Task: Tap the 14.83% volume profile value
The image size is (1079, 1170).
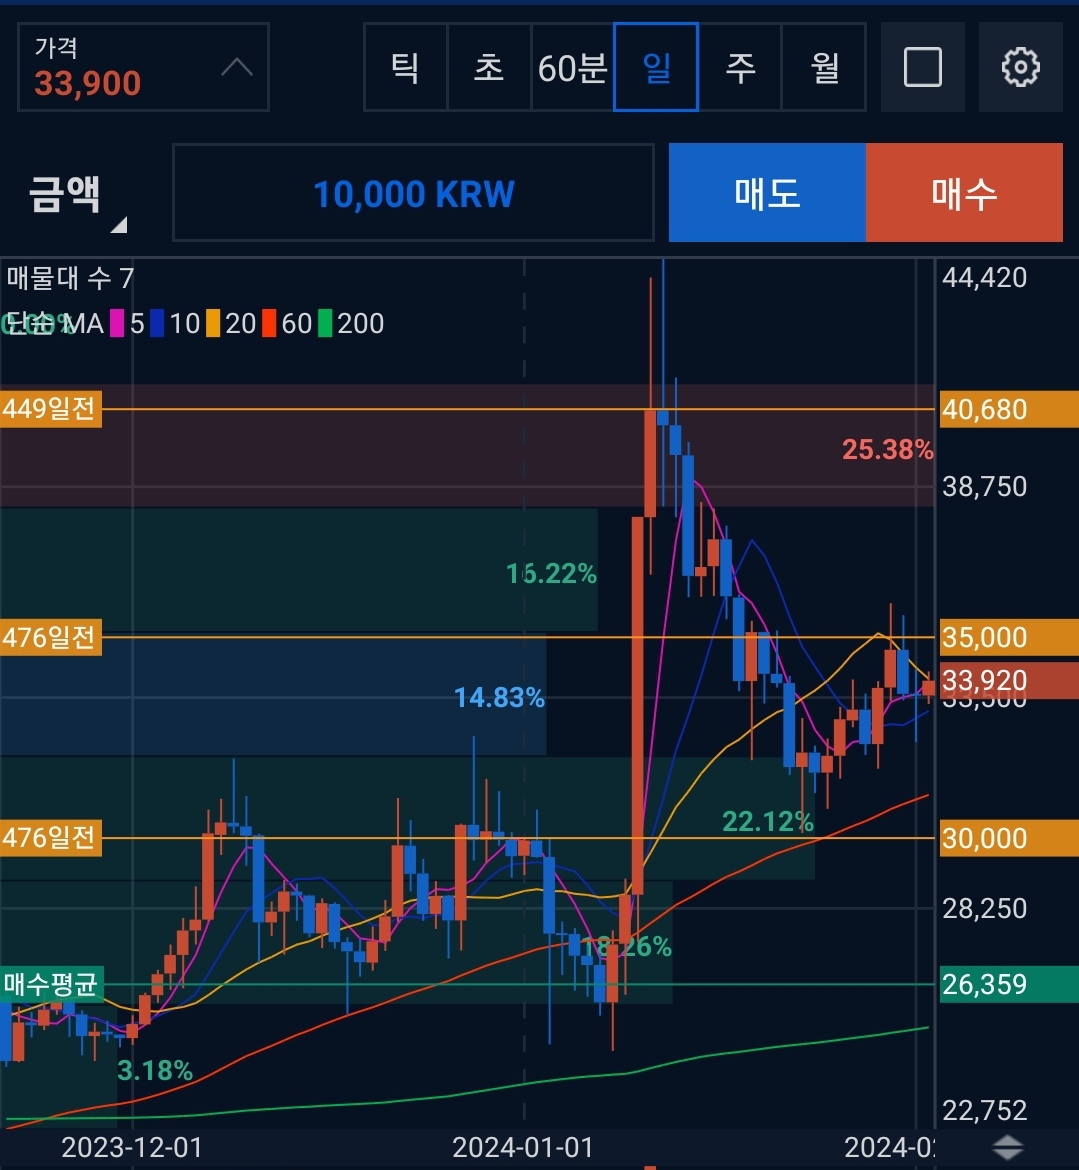Action: (x=499, y=698)
